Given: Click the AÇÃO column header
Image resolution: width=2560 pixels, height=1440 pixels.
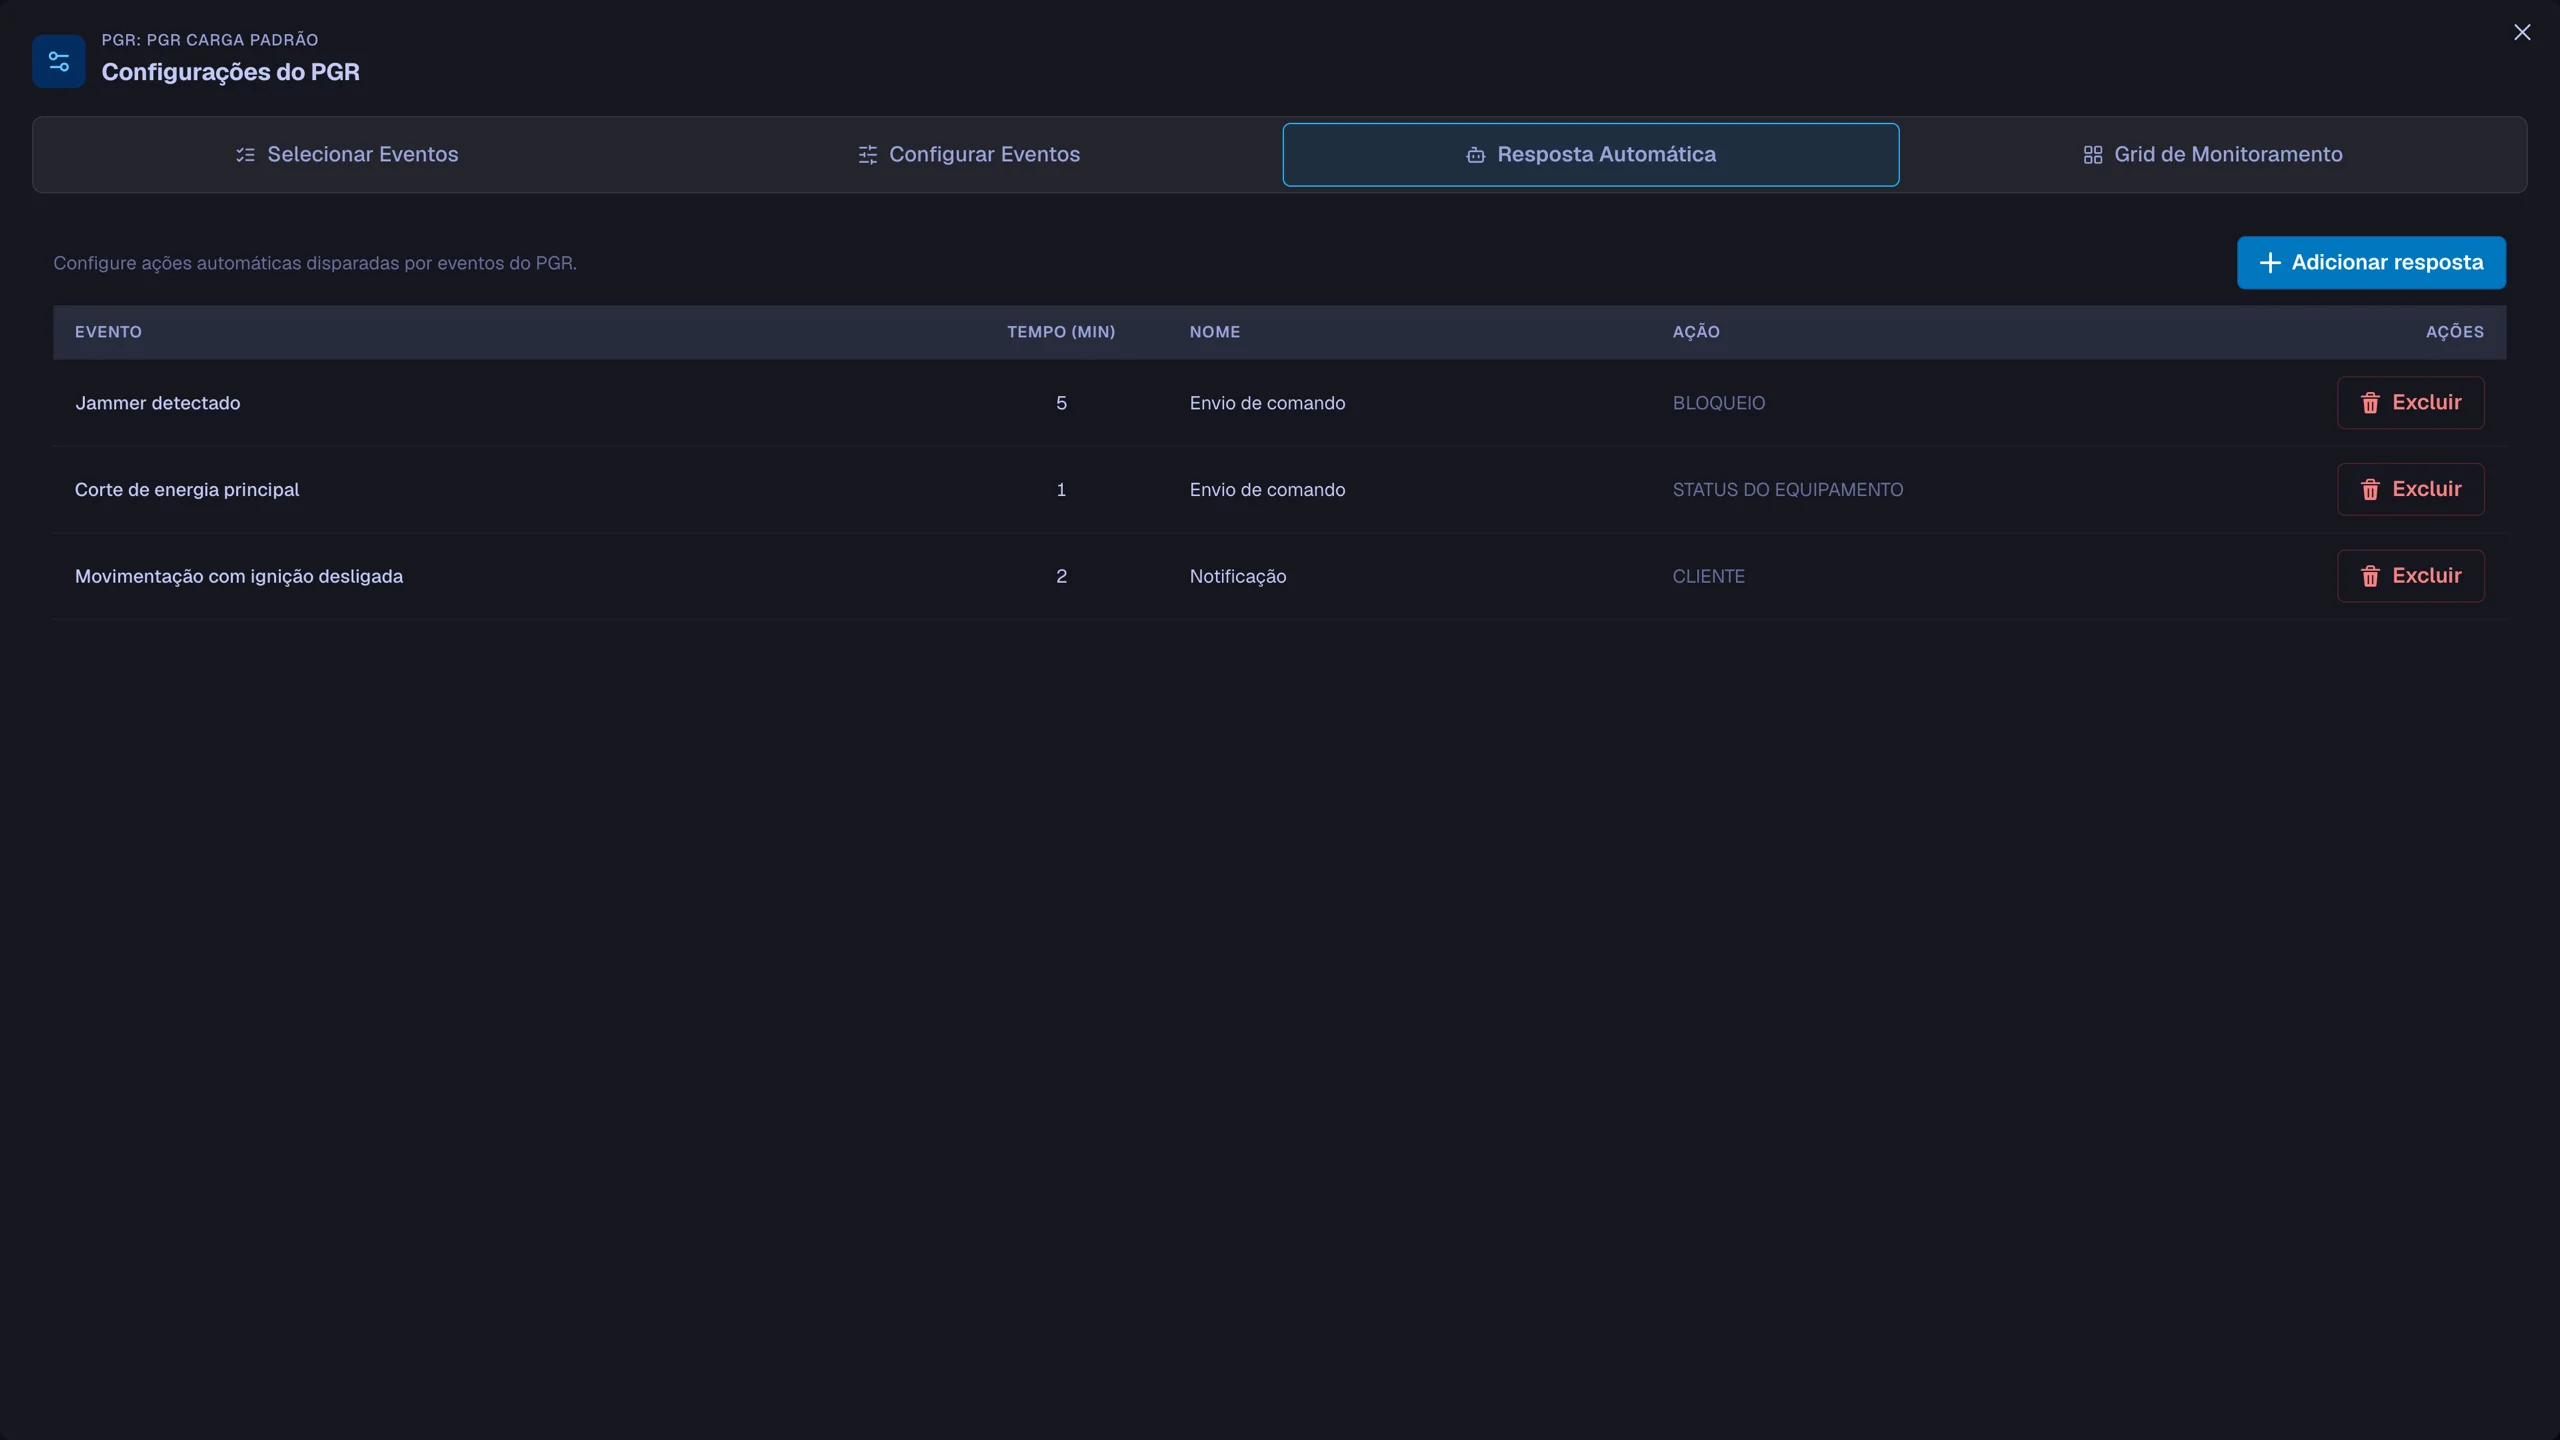Looking at the screenshot, I should click(1696, 332).
